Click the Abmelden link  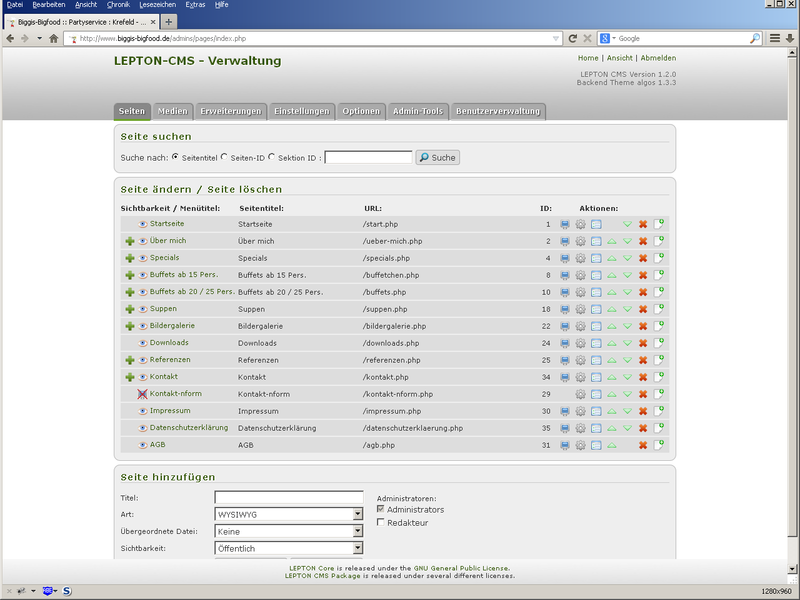[658, 58]
